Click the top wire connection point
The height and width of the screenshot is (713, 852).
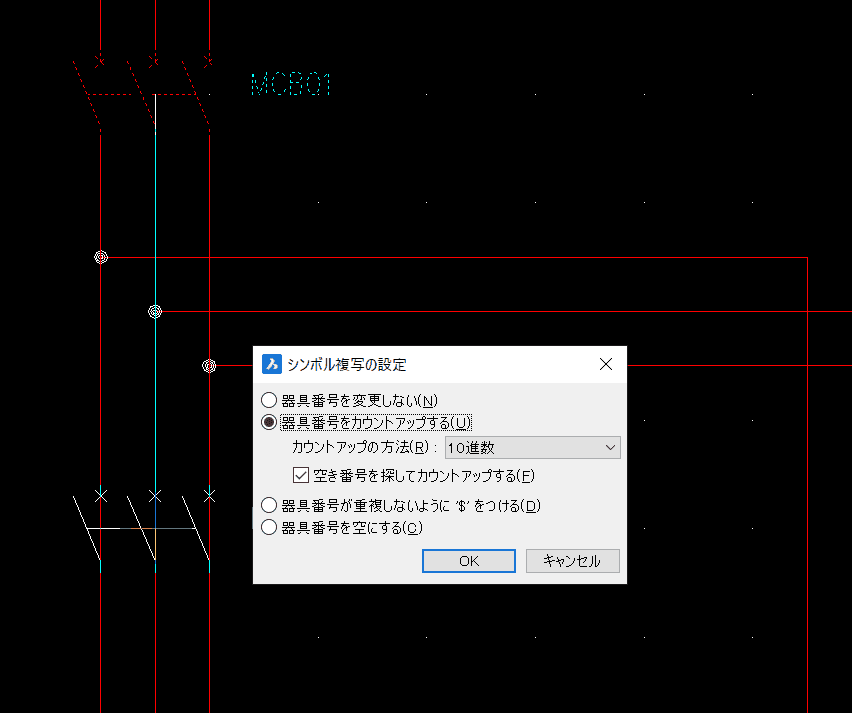(101, 257)
